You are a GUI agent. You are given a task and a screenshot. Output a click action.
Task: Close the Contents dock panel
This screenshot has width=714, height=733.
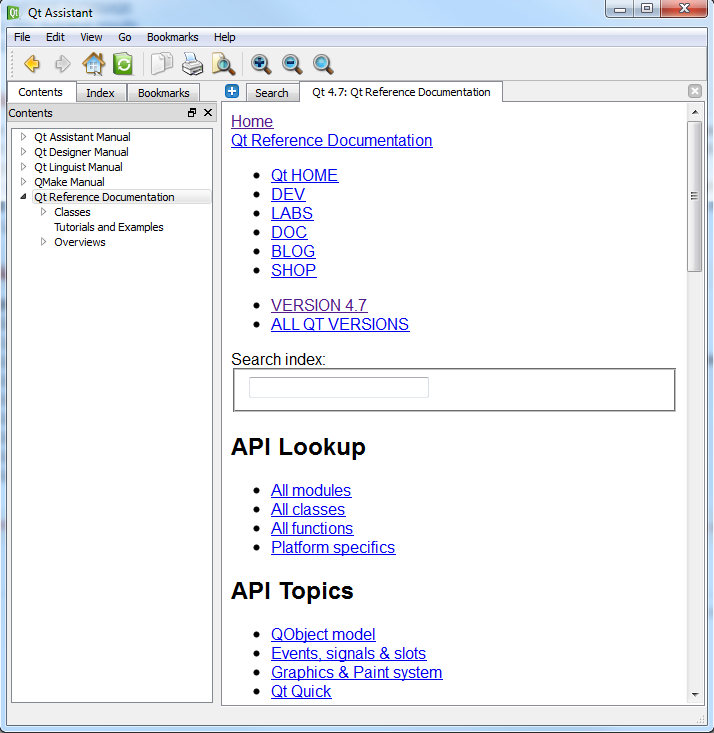point(208,113)
